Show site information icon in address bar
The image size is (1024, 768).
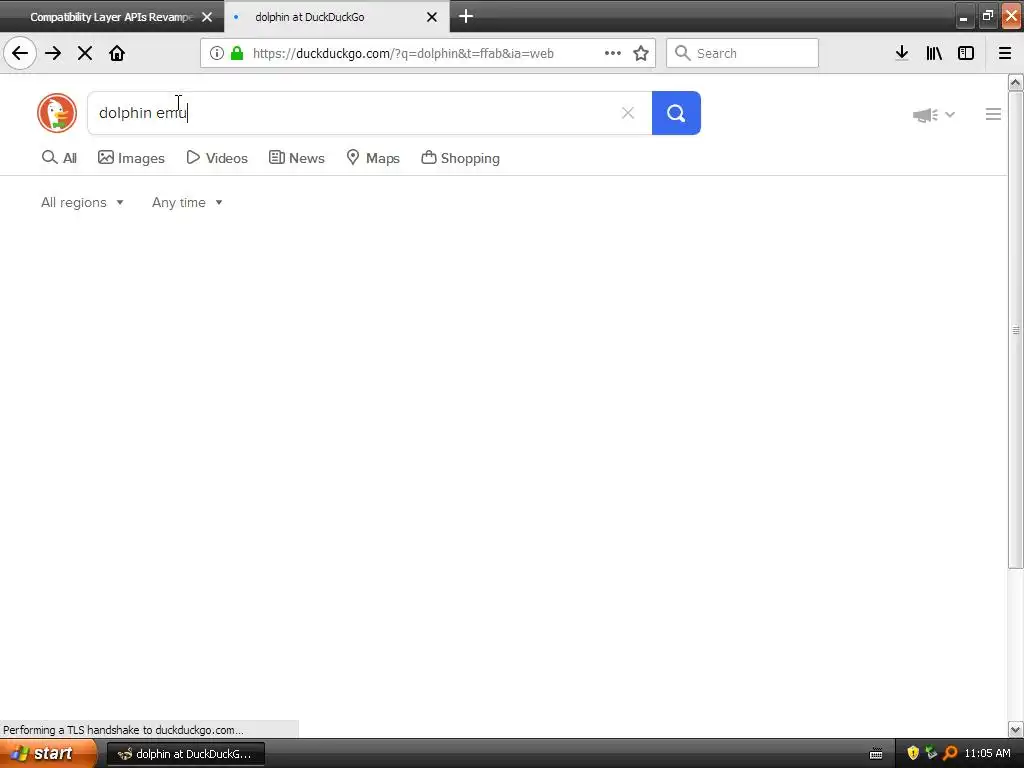tap(217, 53)
